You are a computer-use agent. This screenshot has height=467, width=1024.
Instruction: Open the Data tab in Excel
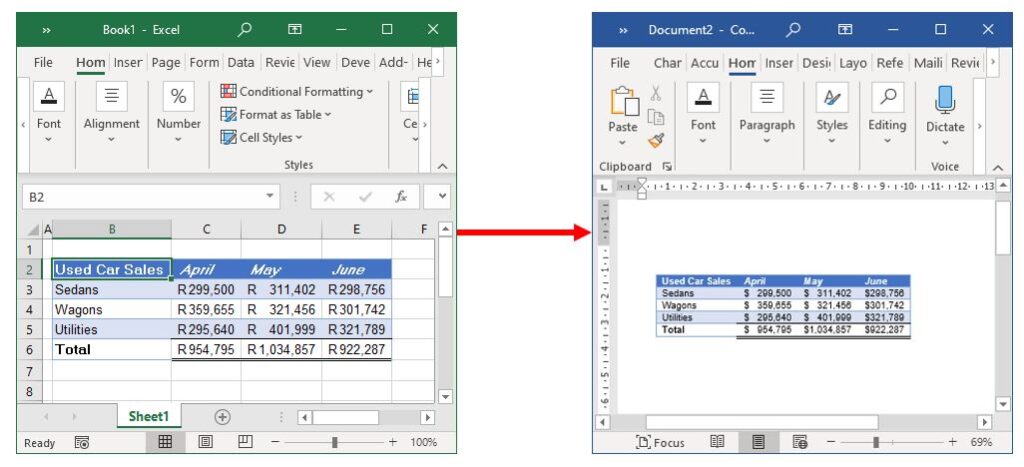click(x=241, y=62)
